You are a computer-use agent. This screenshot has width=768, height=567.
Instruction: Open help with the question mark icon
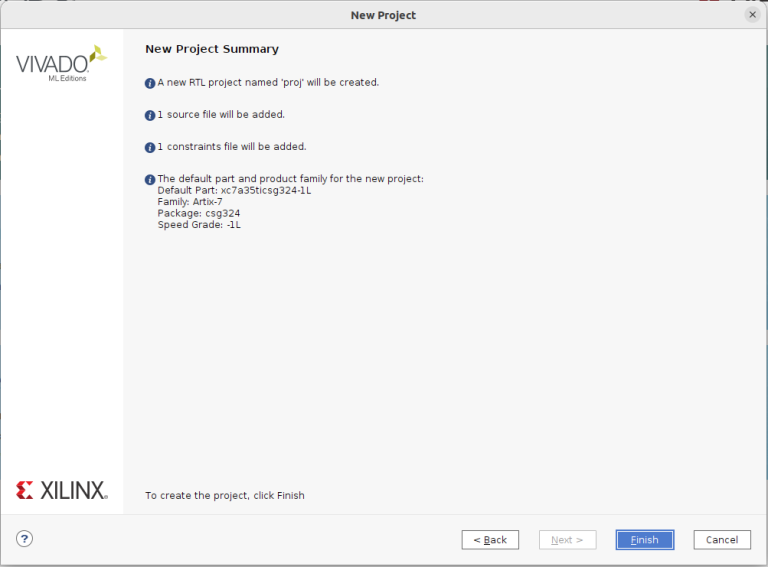pyautogui.click(x=25, y=539)
